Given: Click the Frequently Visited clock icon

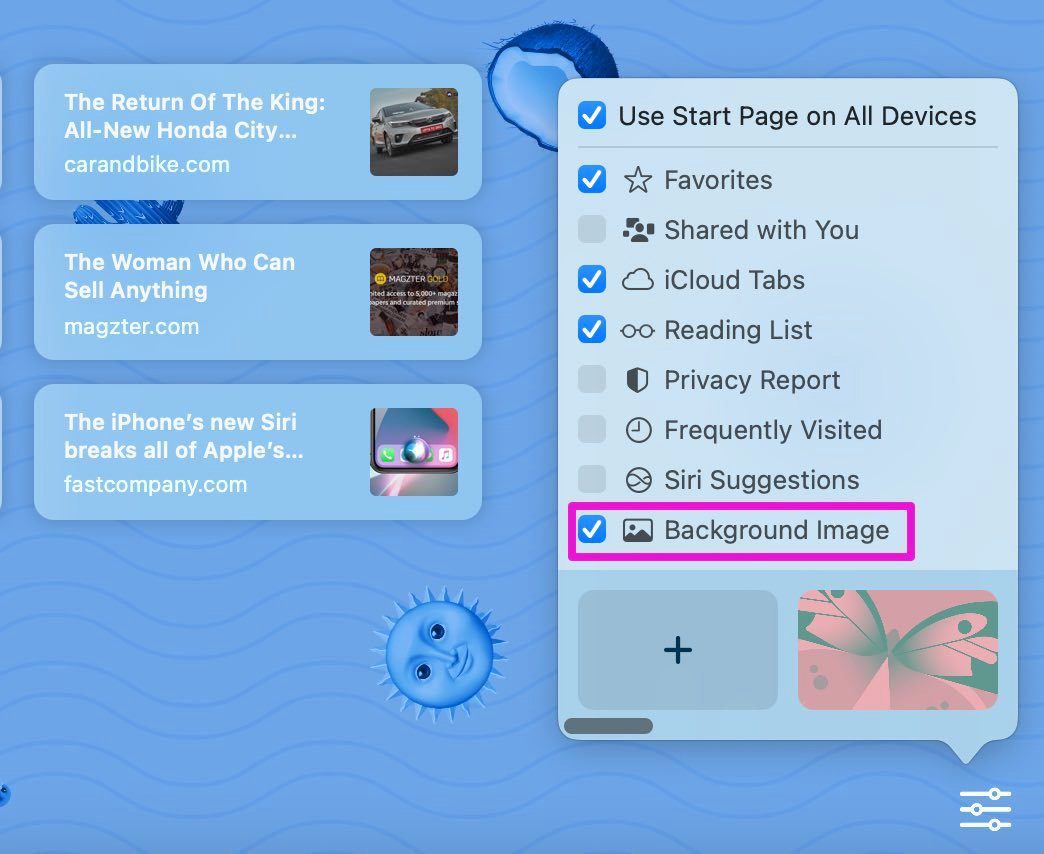Looking at the screenshot, I should 638,430.
